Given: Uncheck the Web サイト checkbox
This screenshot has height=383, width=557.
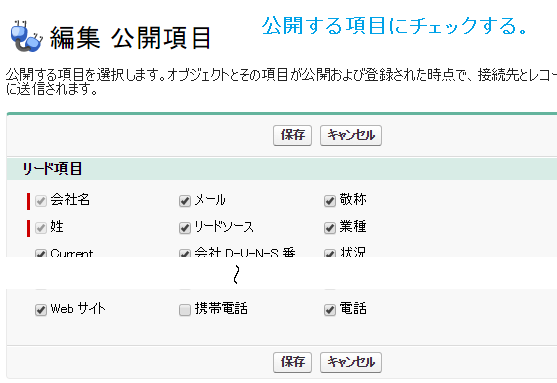Looking at the screenshot, I should point(41,310).
